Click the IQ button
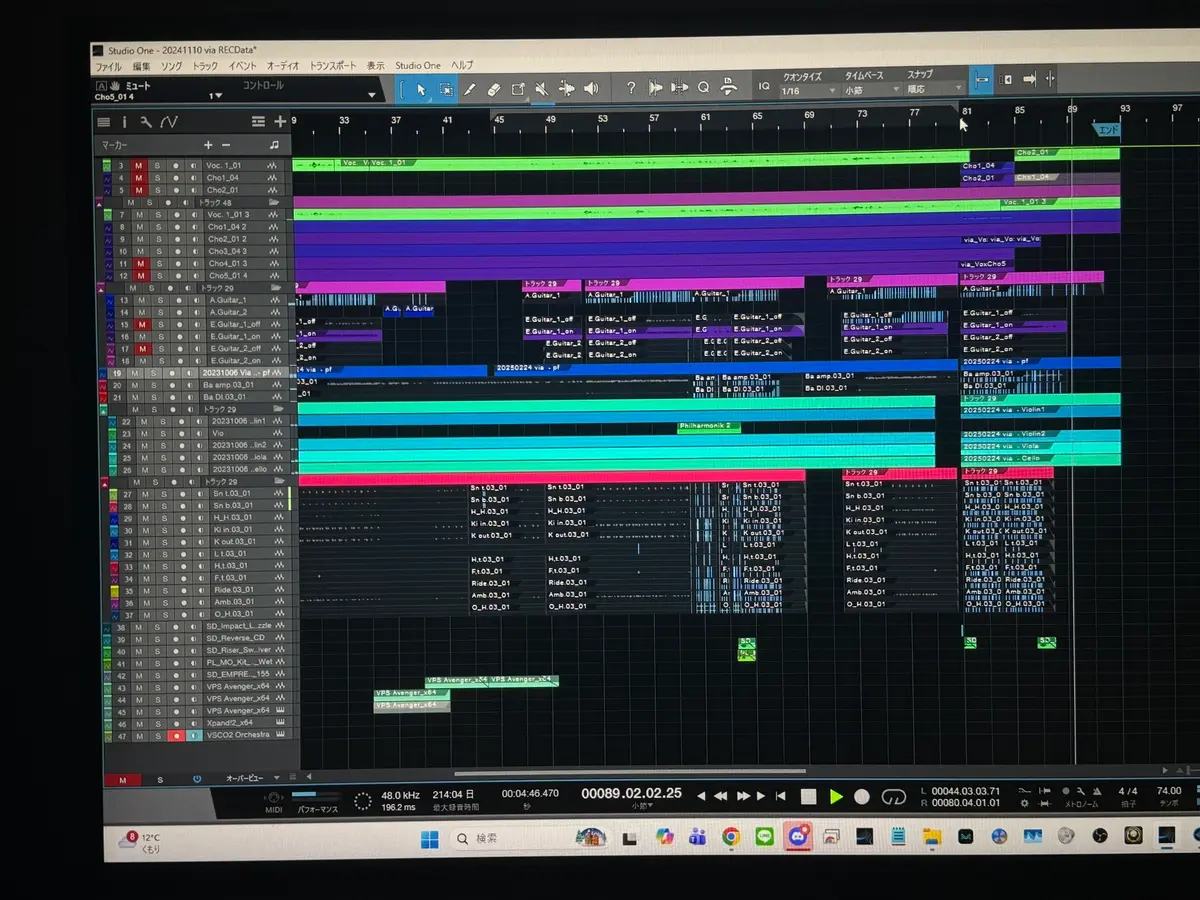Viewport: 1200px width, 900px height. pyautogui.click(x=763, y=88)
